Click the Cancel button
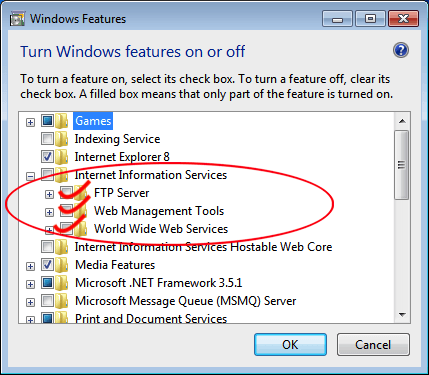The height and width of the screenshot is (375, 429). coord(373,345)
